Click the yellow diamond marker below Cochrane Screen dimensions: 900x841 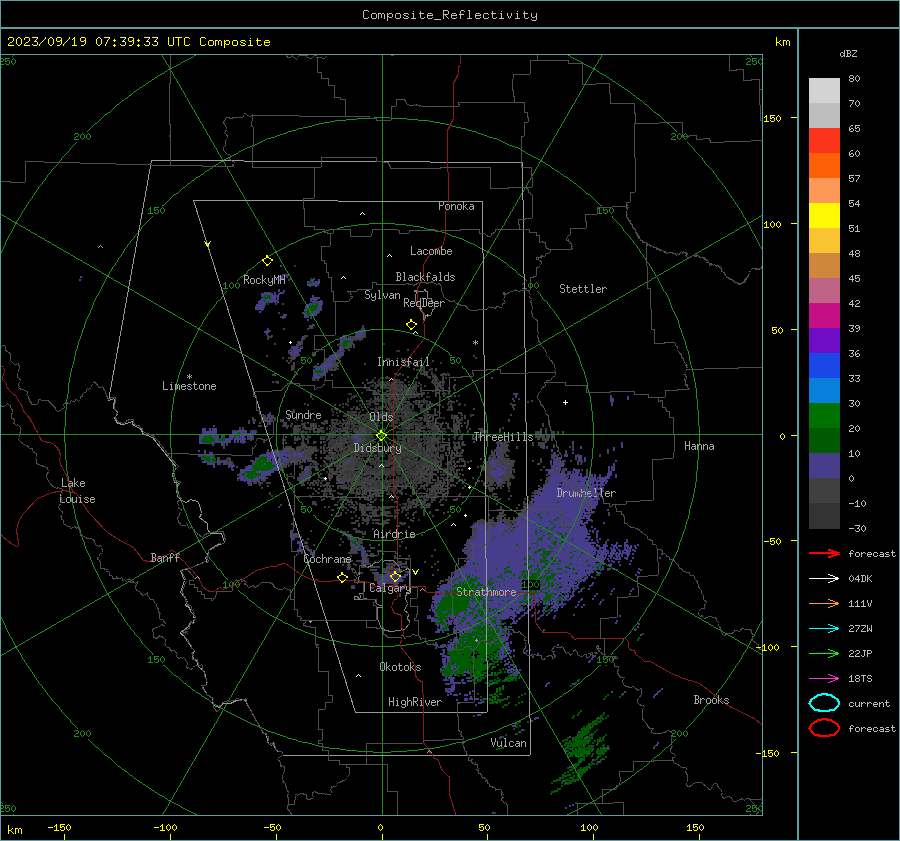(x=342, y=577)
